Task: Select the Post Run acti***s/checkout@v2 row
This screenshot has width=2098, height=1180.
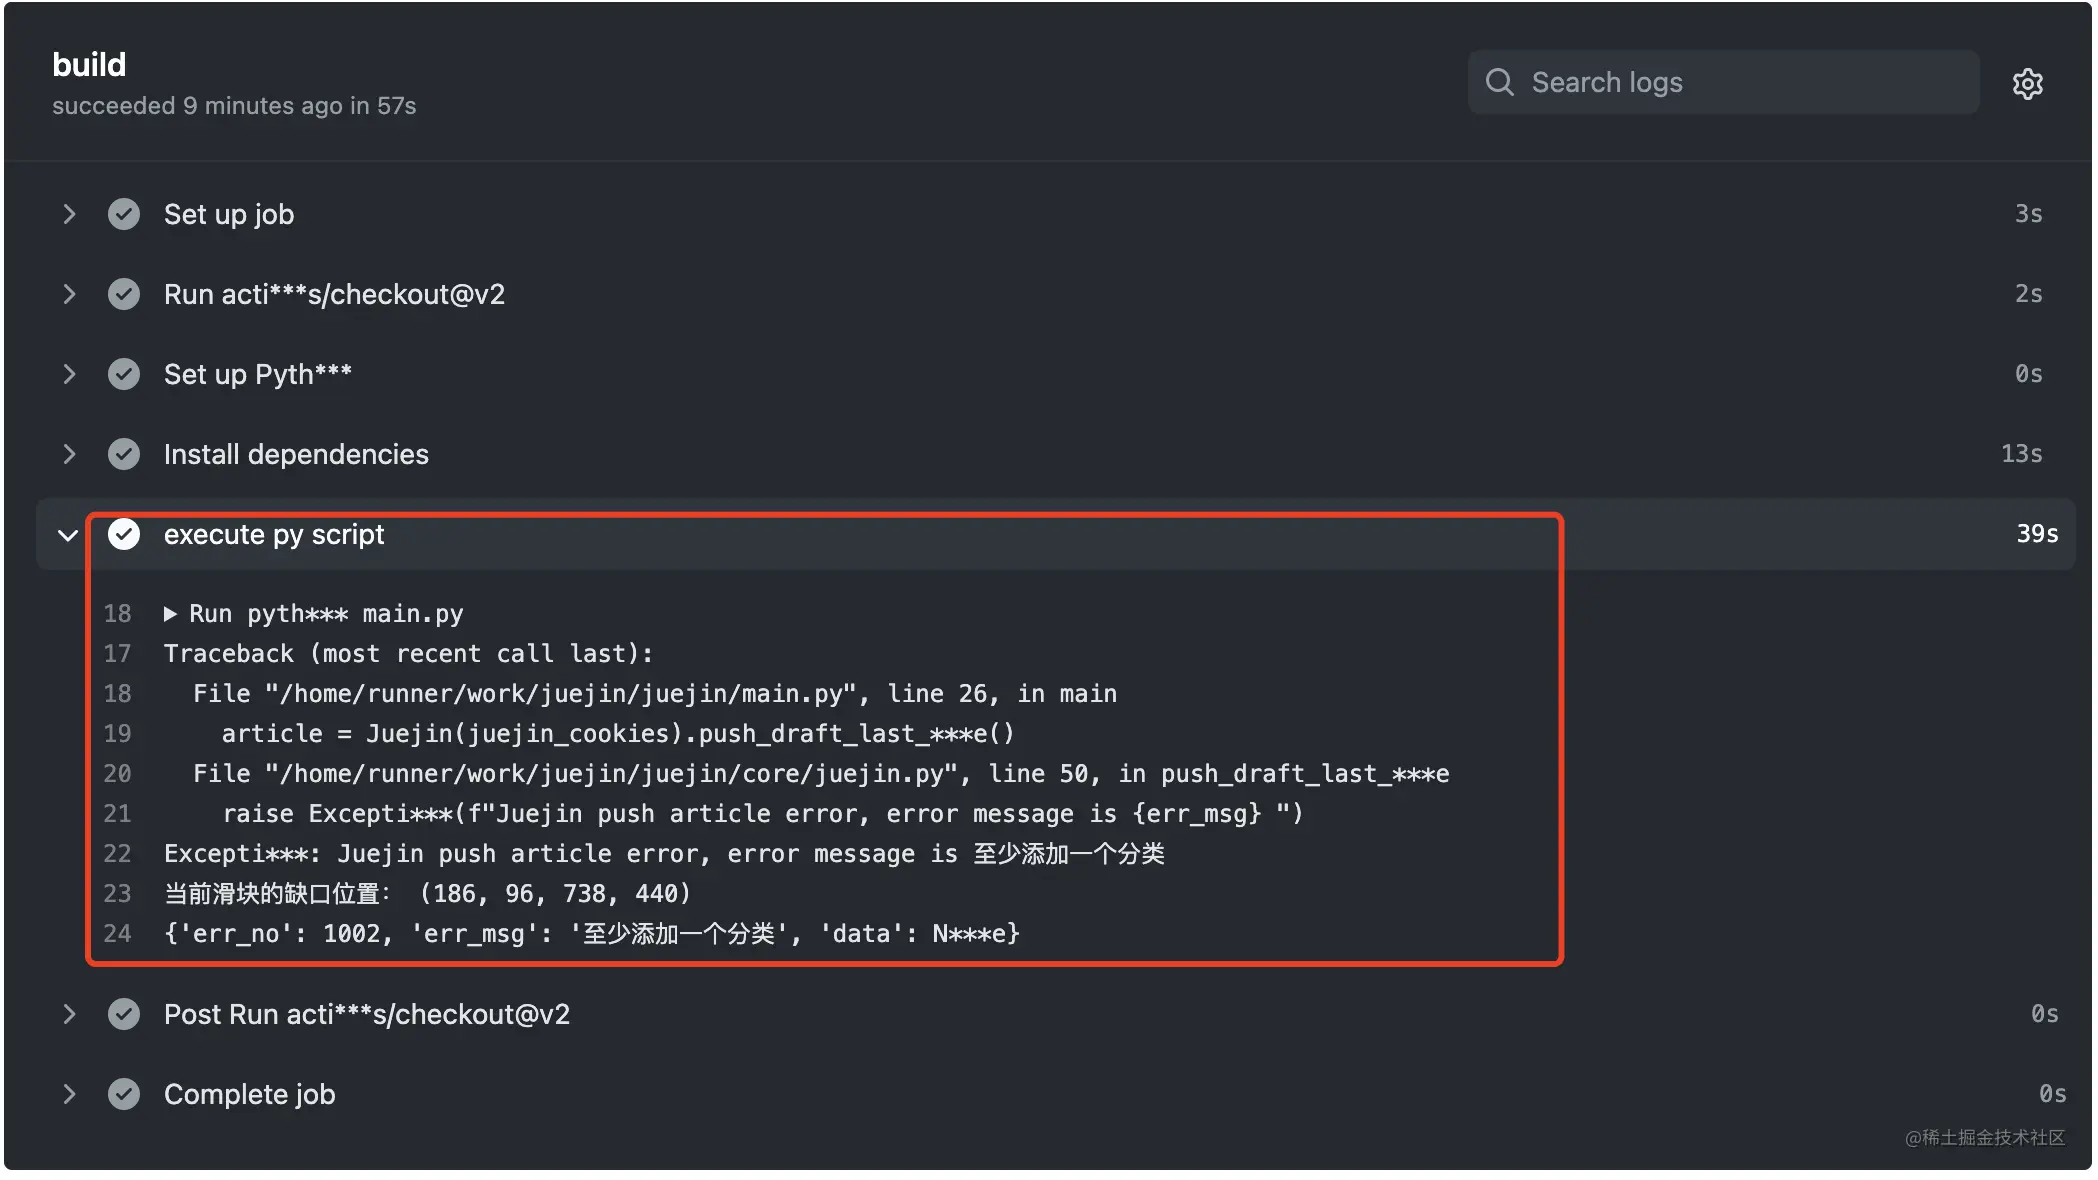Action: (x=1056, y=1014)
